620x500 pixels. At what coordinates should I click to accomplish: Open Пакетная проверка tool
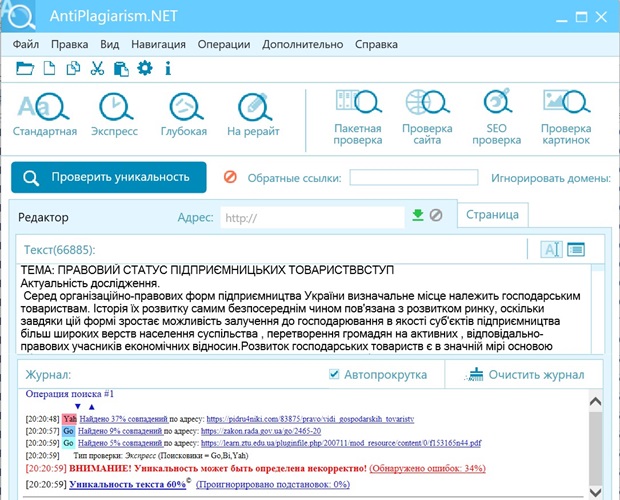358,118
